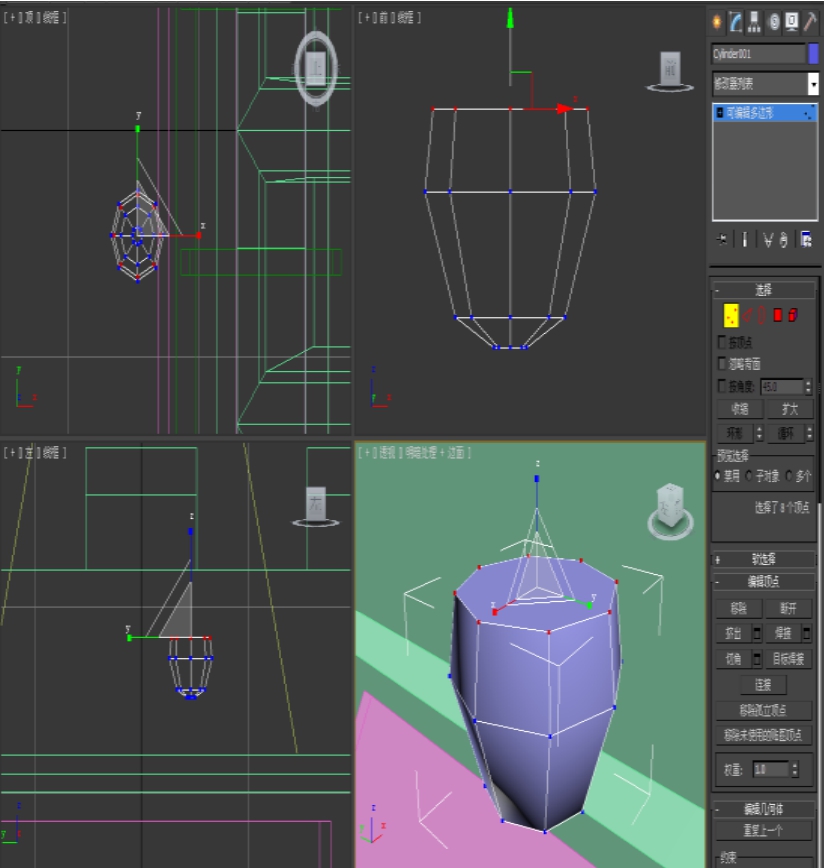Click the 断开 (Break) button
This screenshot has height=868, width=824.
click(789, 608)
